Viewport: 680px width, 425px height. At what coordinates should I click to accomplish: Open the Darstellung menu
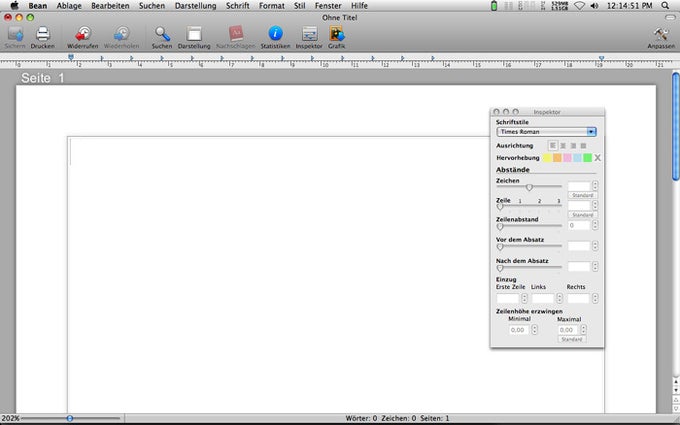coord(195,6)
